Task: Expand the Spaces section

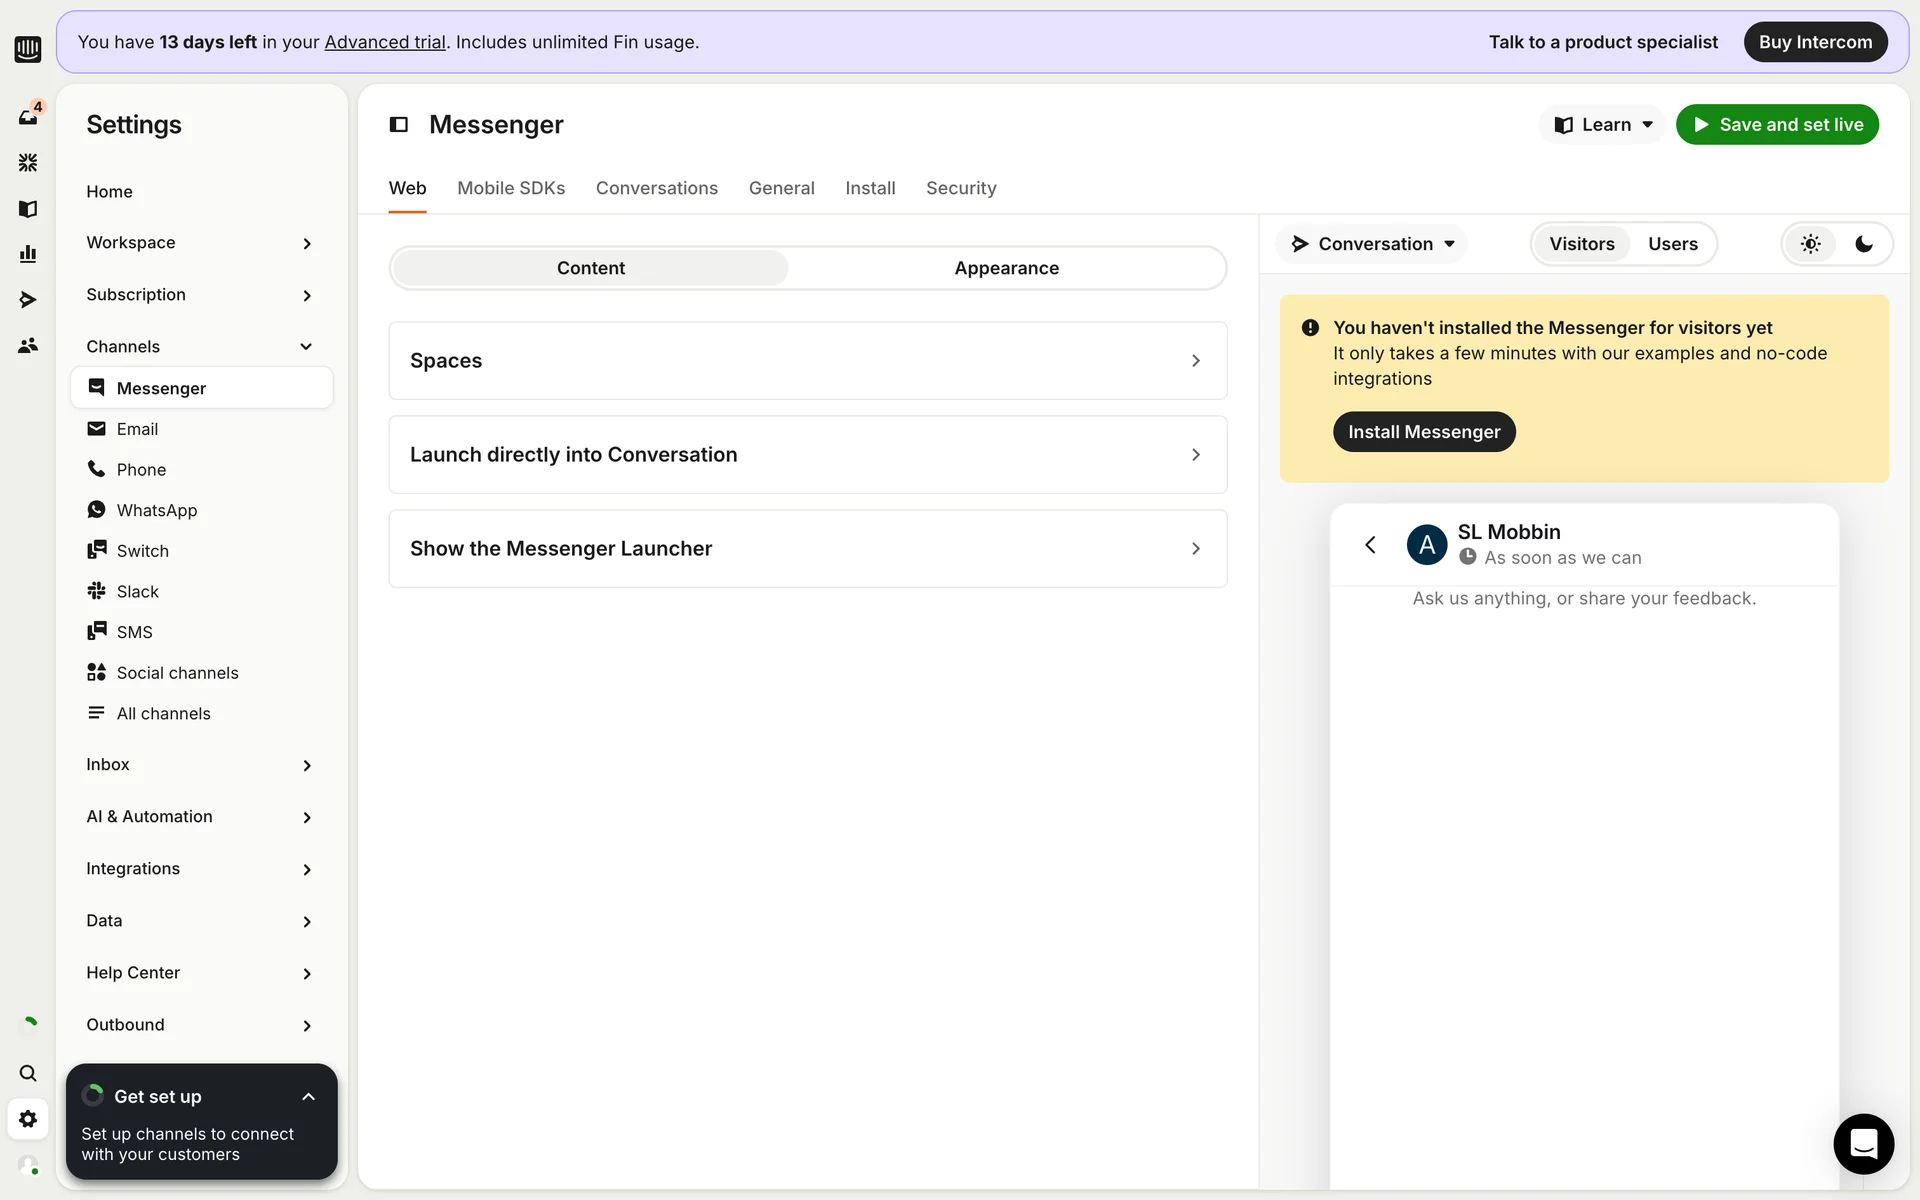Action: point(807,361)
